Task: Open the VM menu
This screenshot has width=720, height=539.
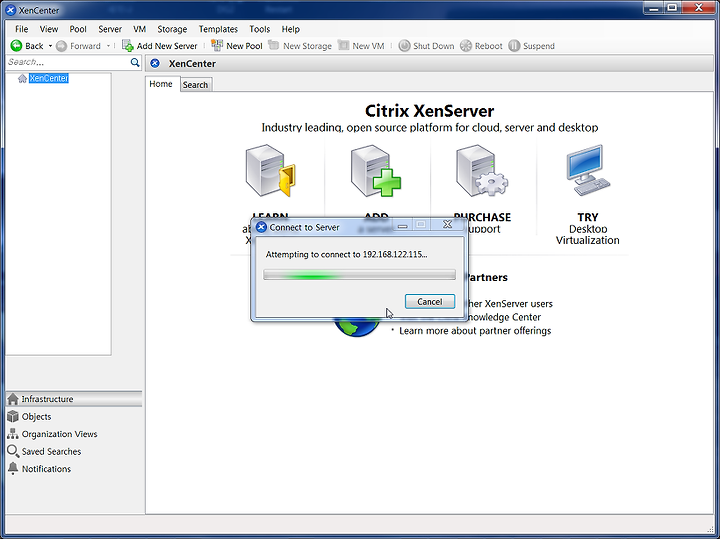Action: pyautogui.click(x=140, y=29)
